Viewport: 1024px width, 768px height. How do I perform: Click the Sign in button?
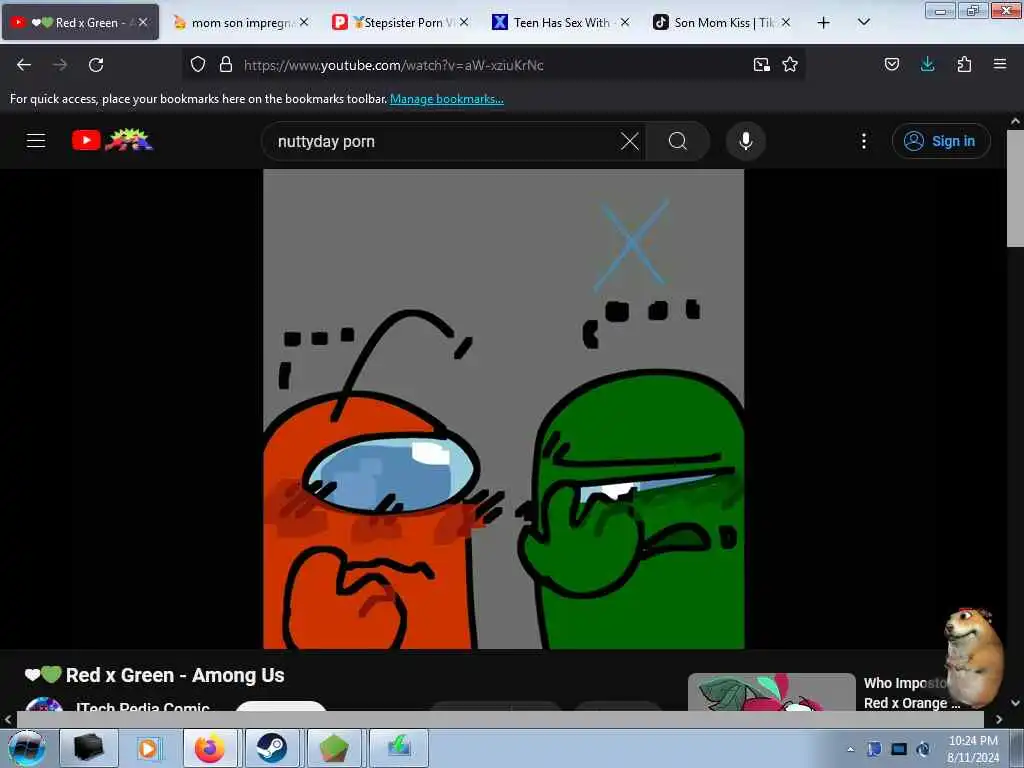941,141
